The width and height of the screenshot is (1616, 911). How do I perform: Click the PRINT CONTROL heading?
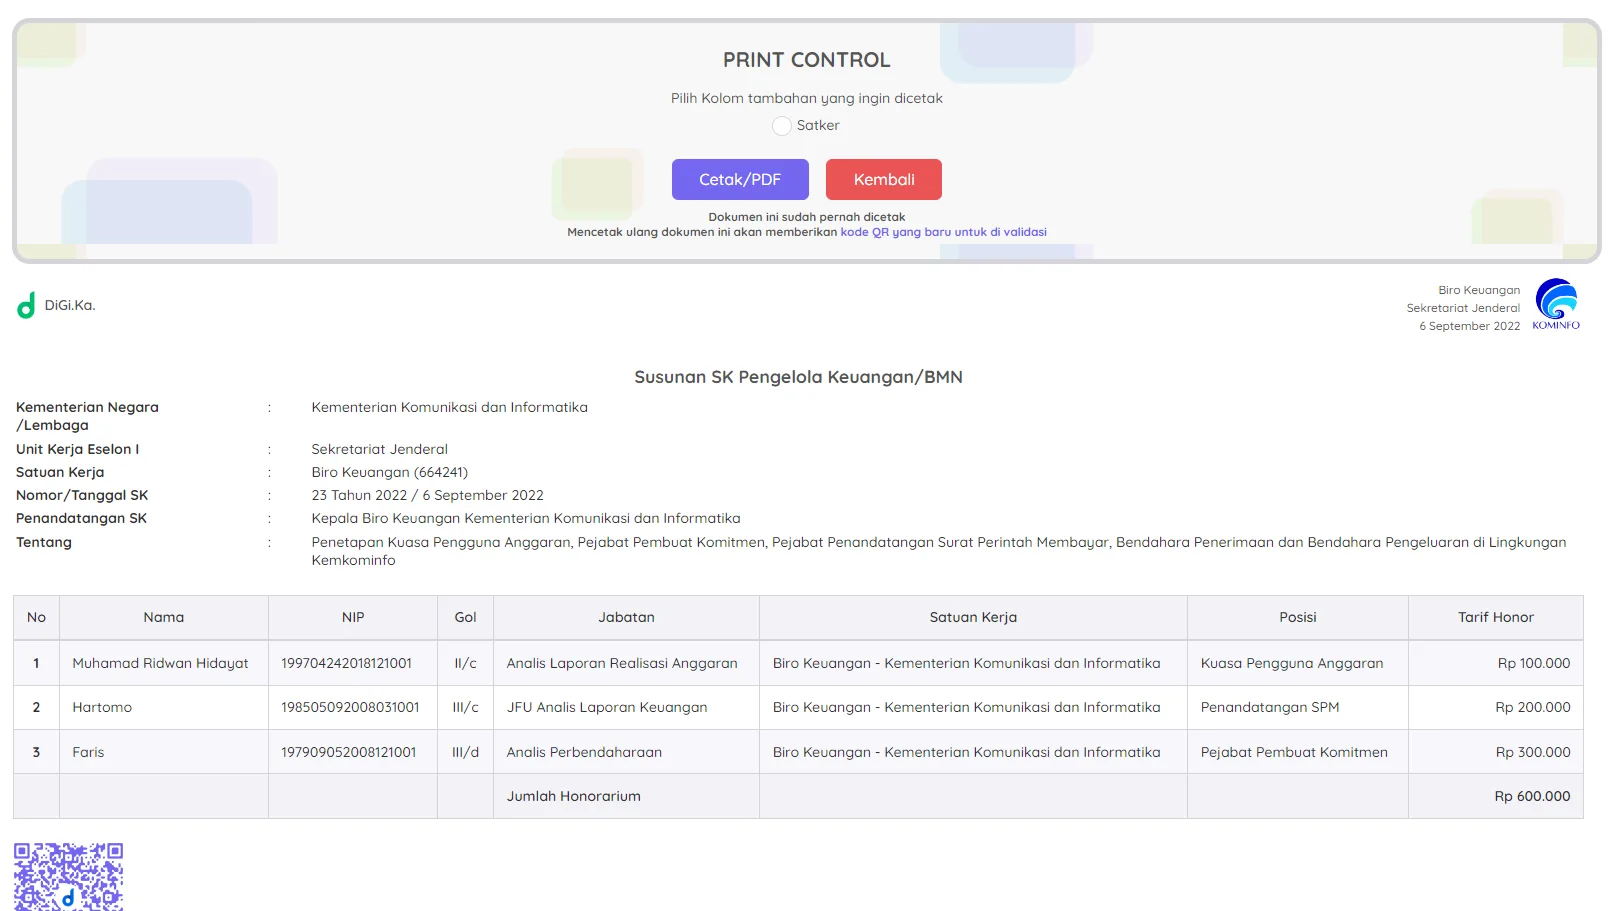click(806, 60)
